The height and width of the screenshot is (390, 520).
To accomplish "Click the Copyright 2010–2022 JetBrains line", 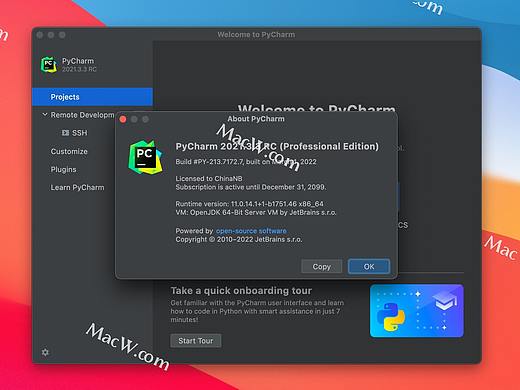I will pos(239,239).
